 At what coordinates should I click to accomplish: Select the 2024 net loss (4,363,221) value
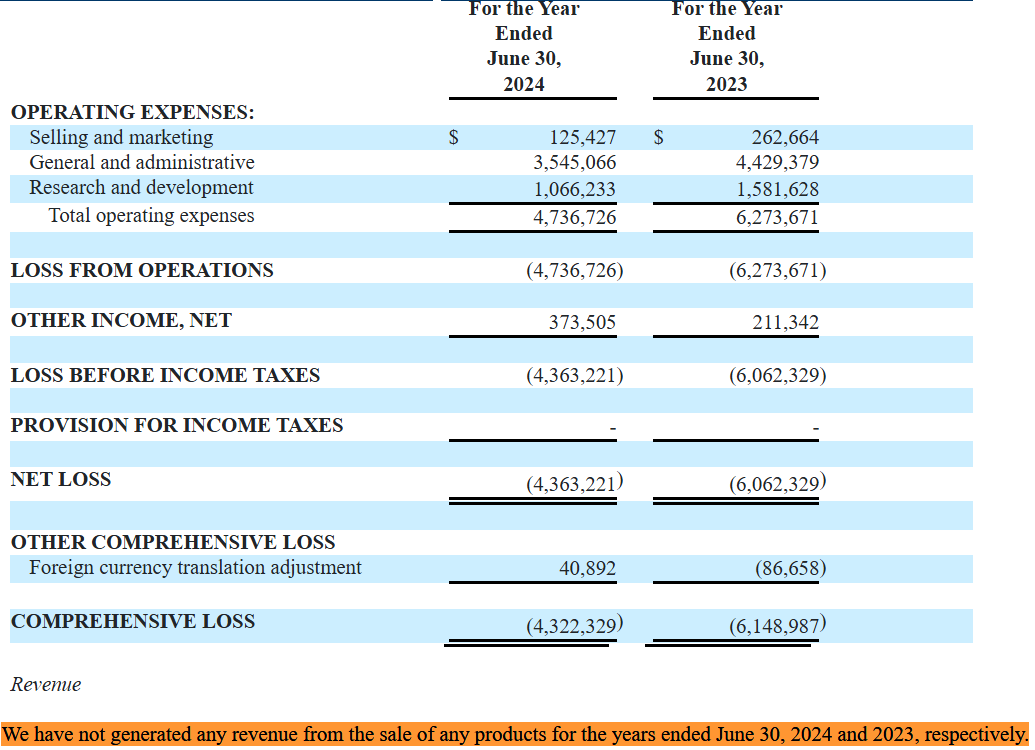575,484
